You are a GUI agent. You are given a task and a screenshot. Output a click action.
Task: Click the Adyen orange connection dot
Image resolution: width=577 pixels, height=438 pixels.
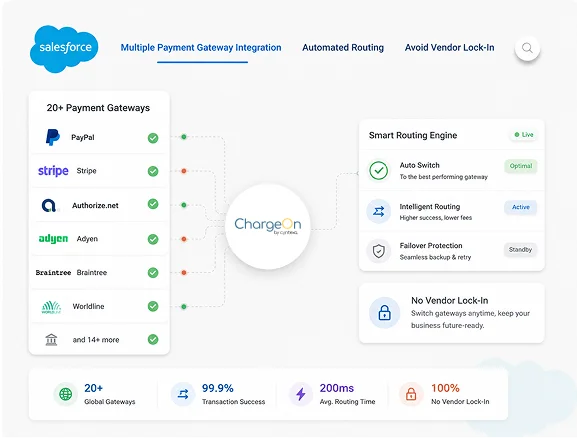[184, 239]
